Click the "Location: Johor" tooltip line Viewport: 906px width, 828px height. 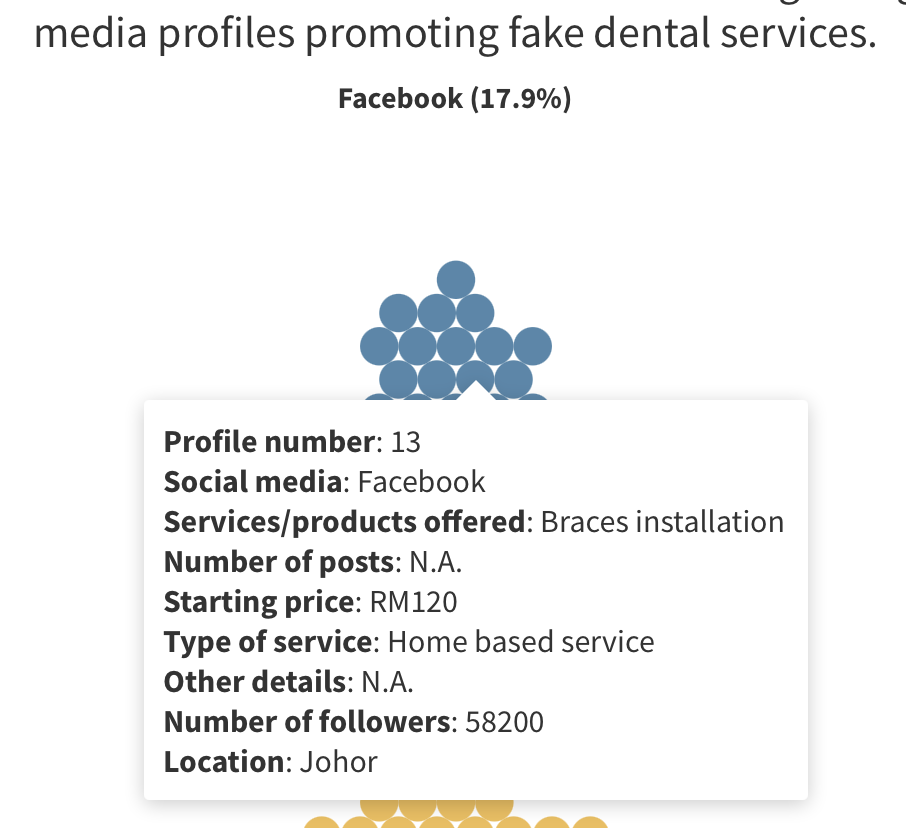pyautogui.click(x=271, y=762)
